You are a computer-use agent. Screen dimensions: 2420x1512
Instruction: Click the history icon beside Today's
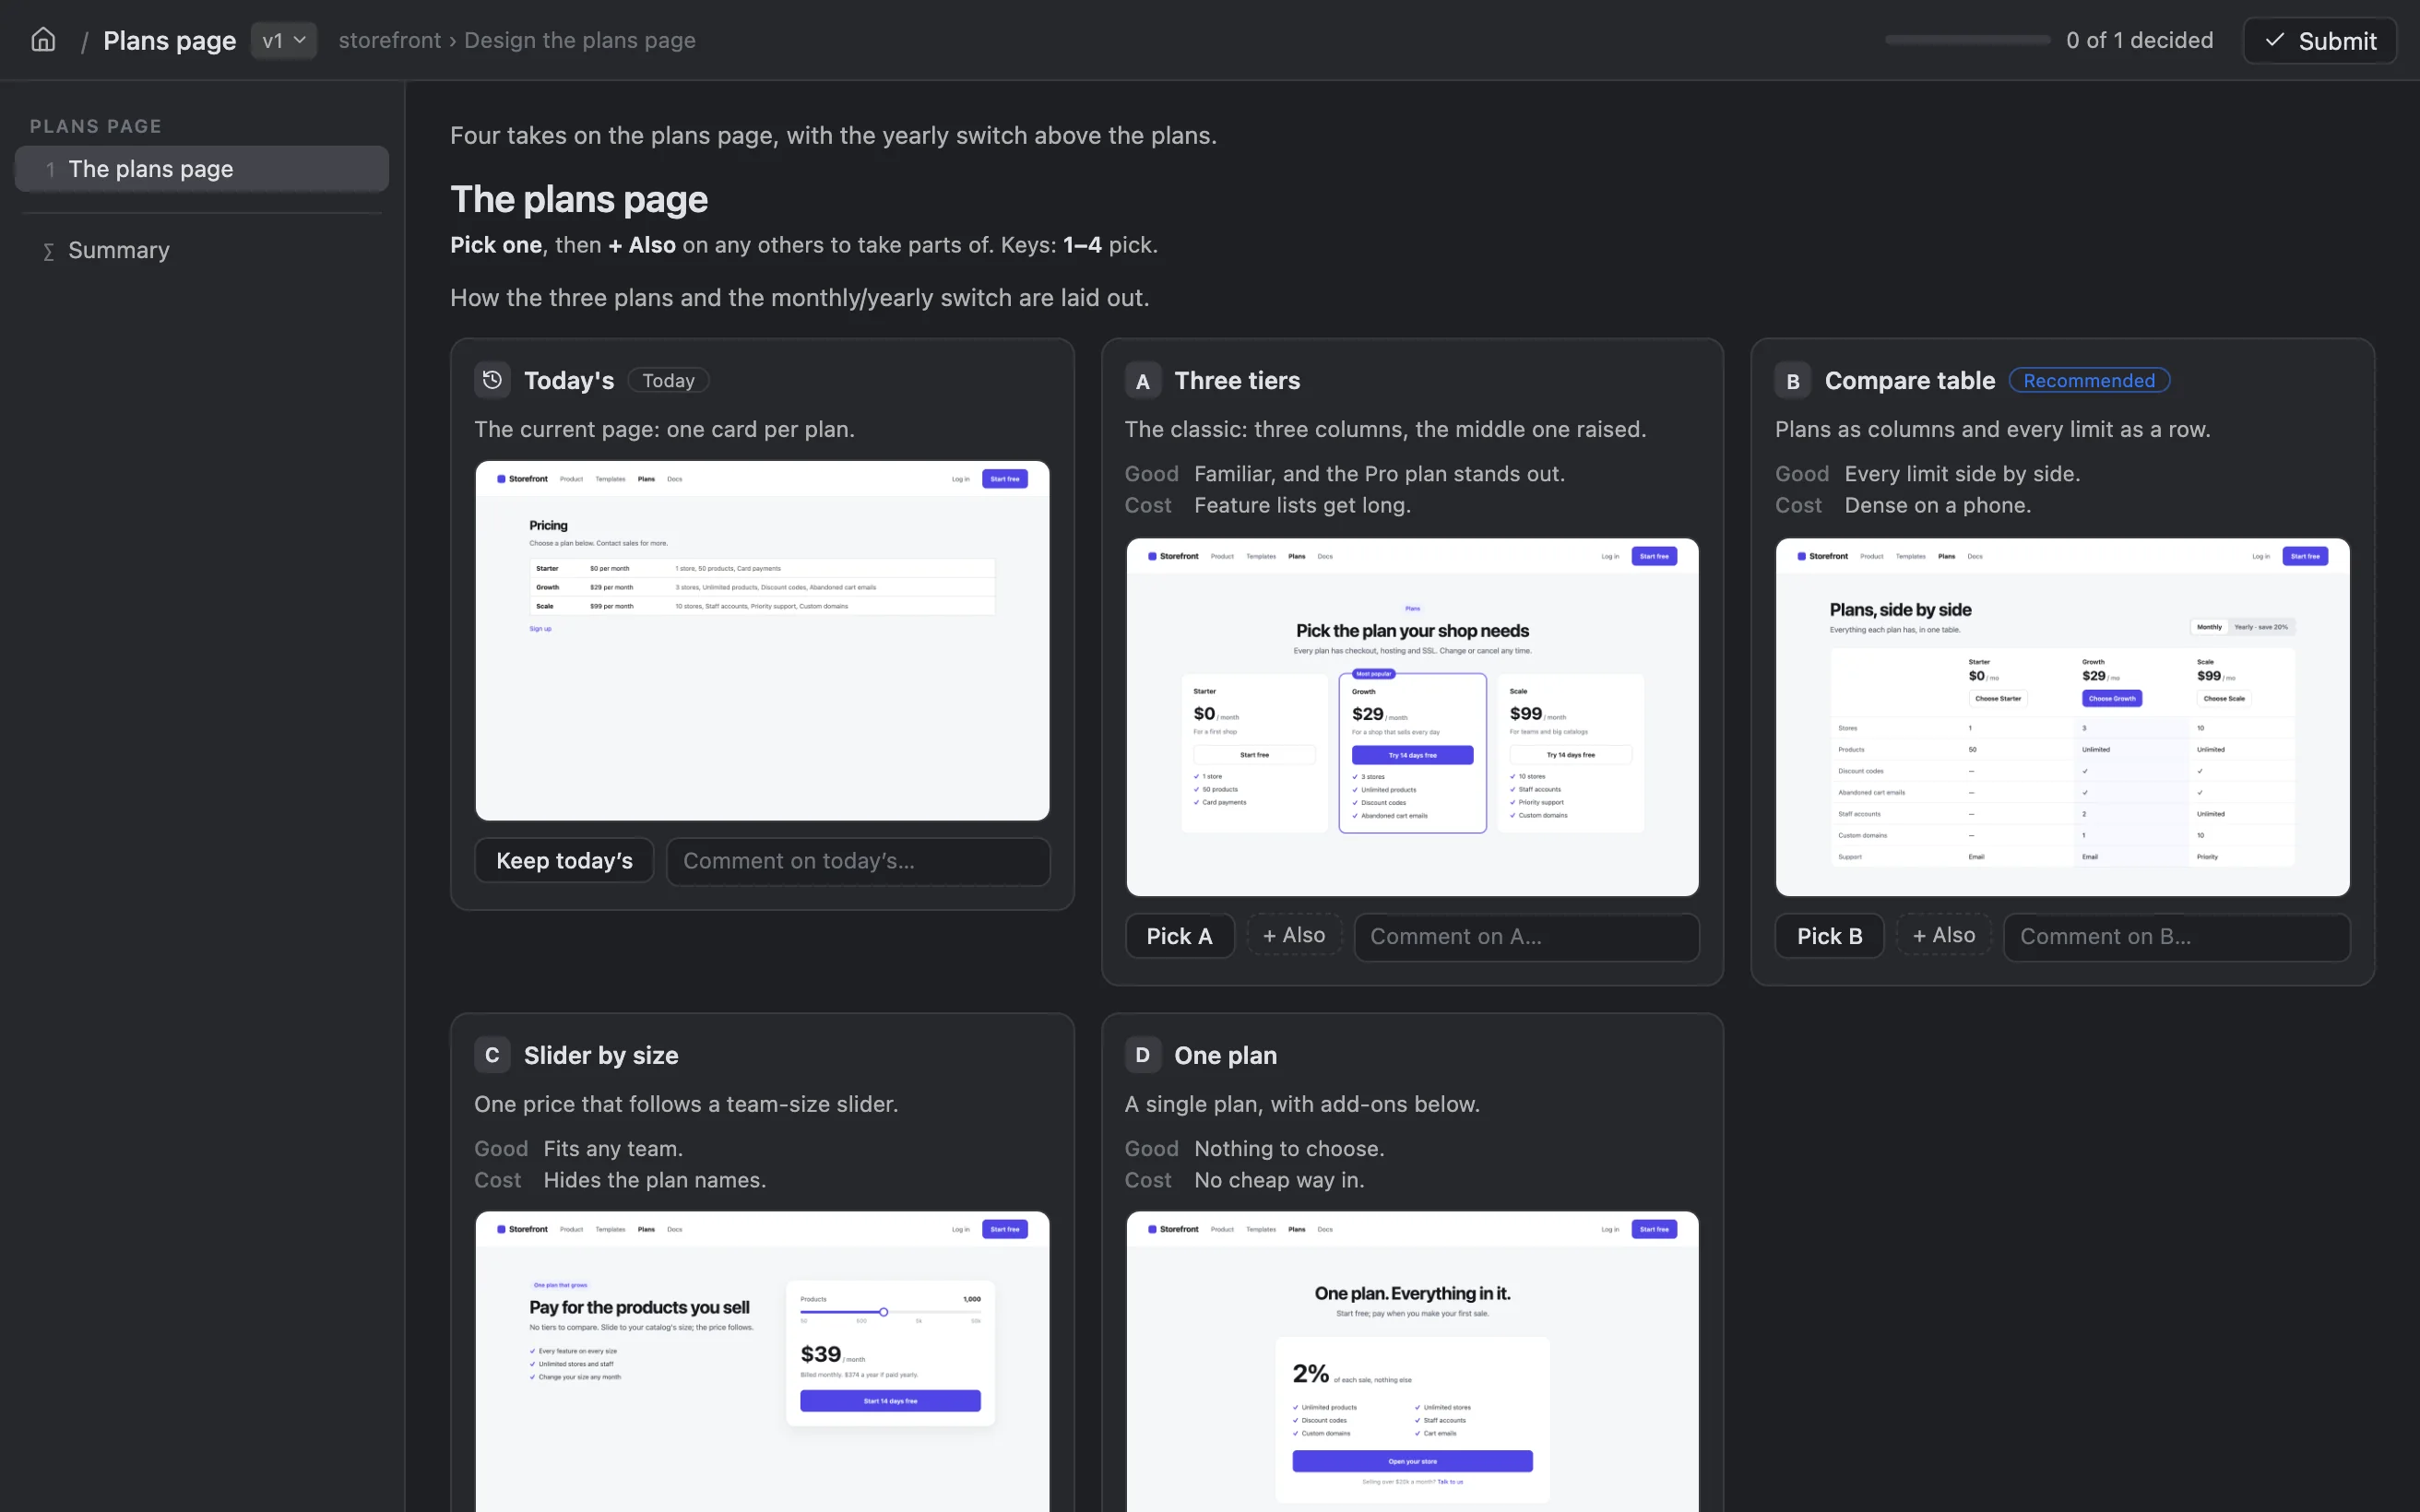point(492,380)
